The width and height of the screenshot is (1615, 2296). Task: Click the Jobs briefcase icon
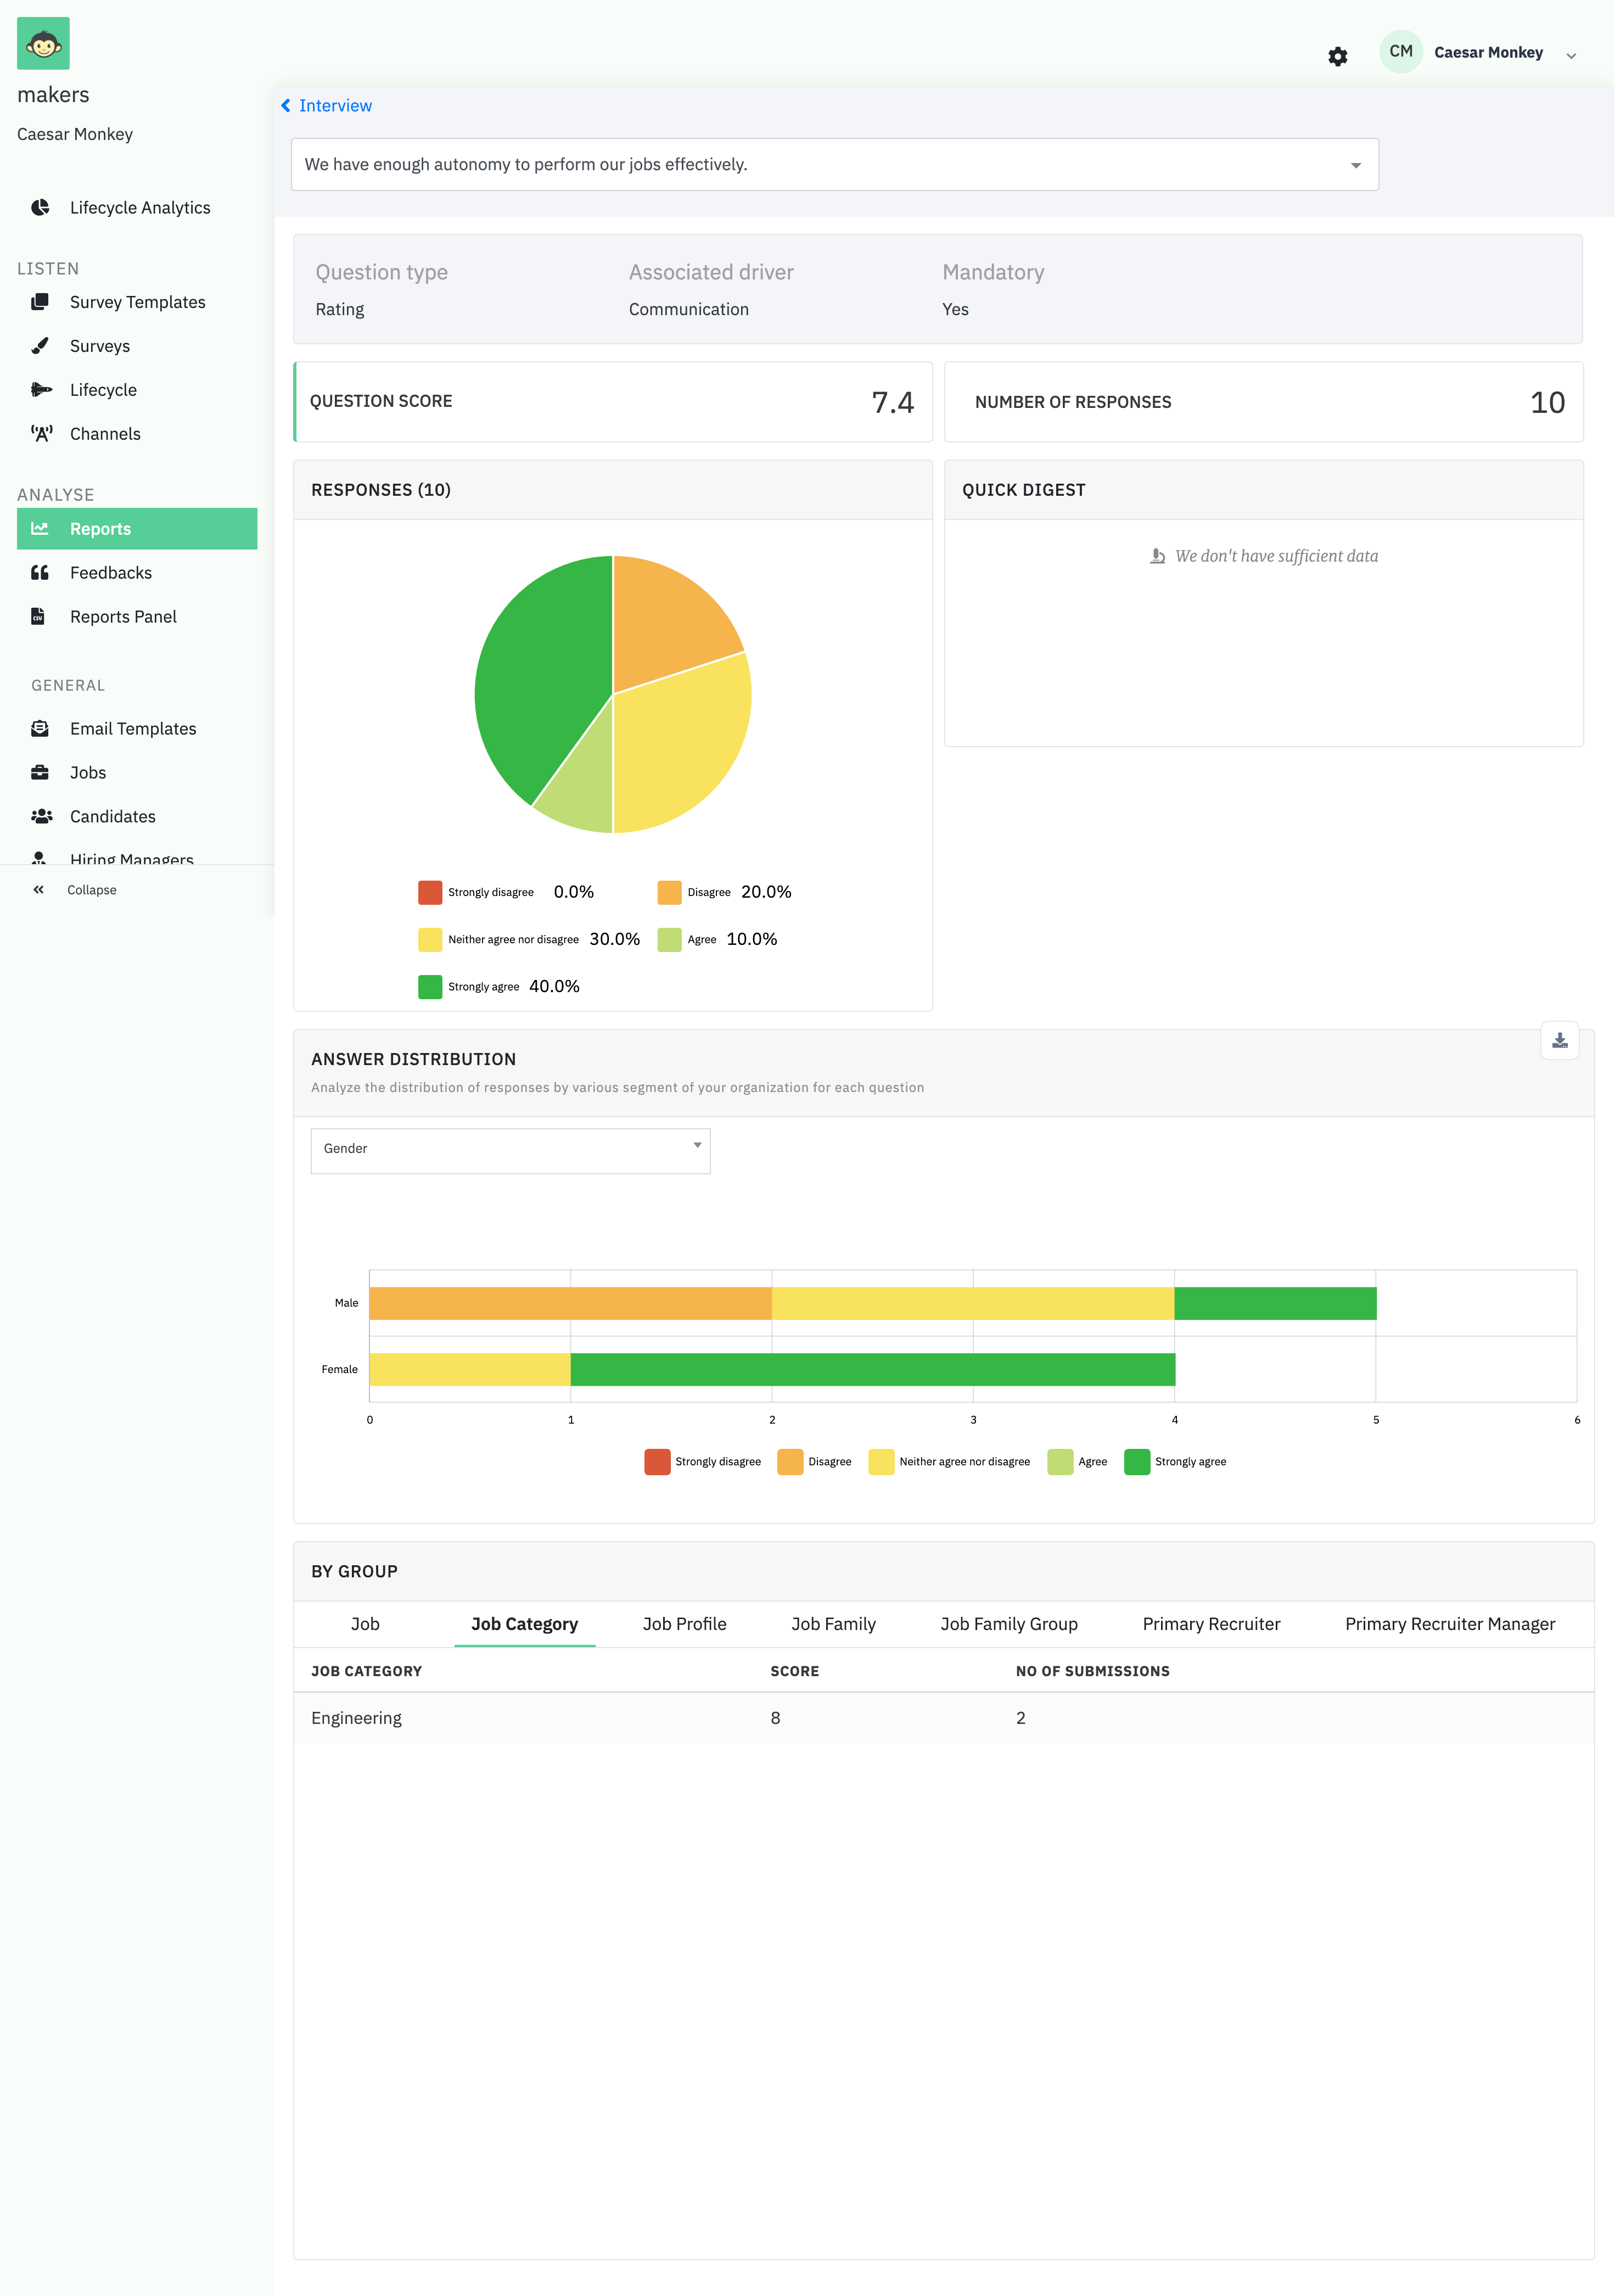(40, 772)
